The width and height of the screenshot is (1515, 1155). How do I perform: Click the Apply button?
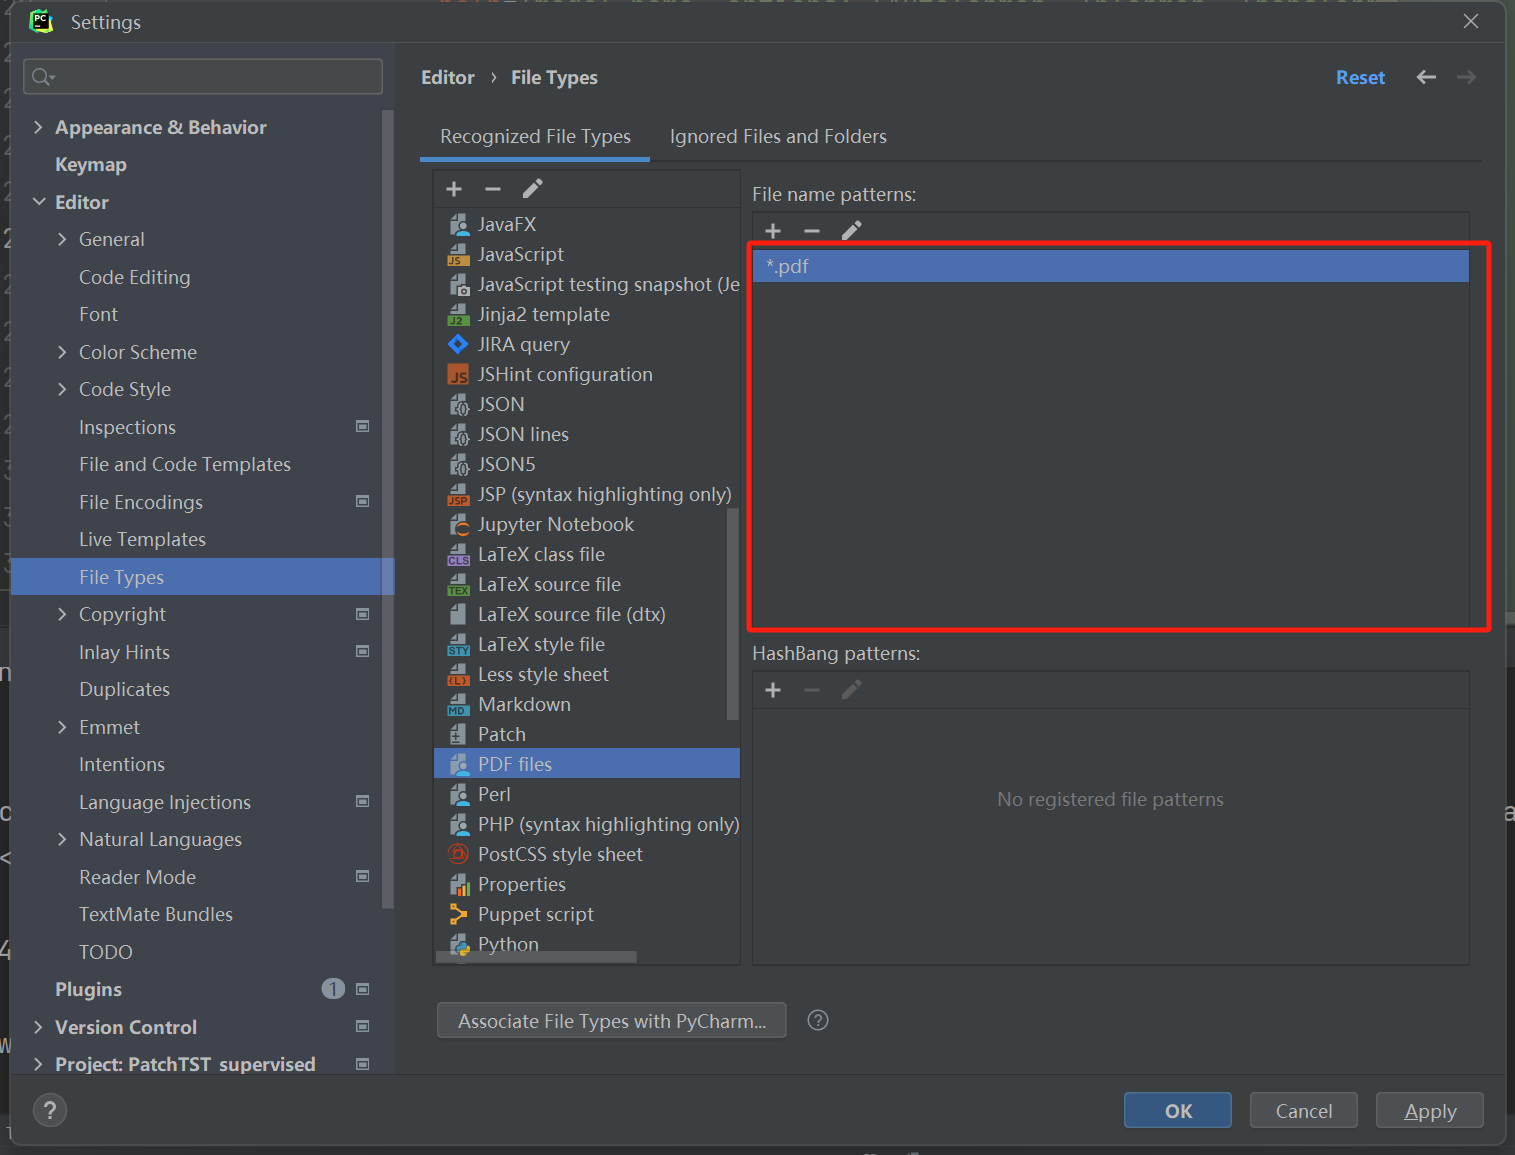(x=1430, y=1110)
